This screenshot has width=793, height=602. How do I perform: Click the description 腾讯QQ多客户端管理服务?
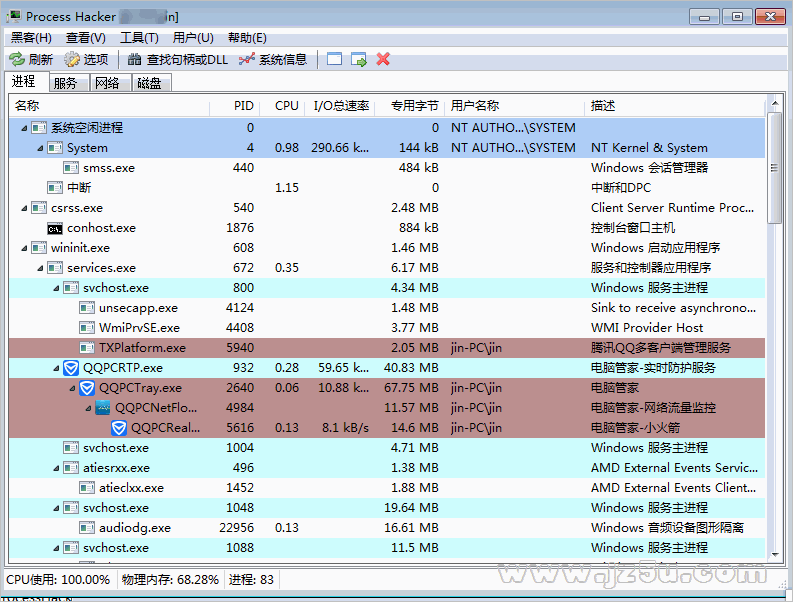coord(660,348)
